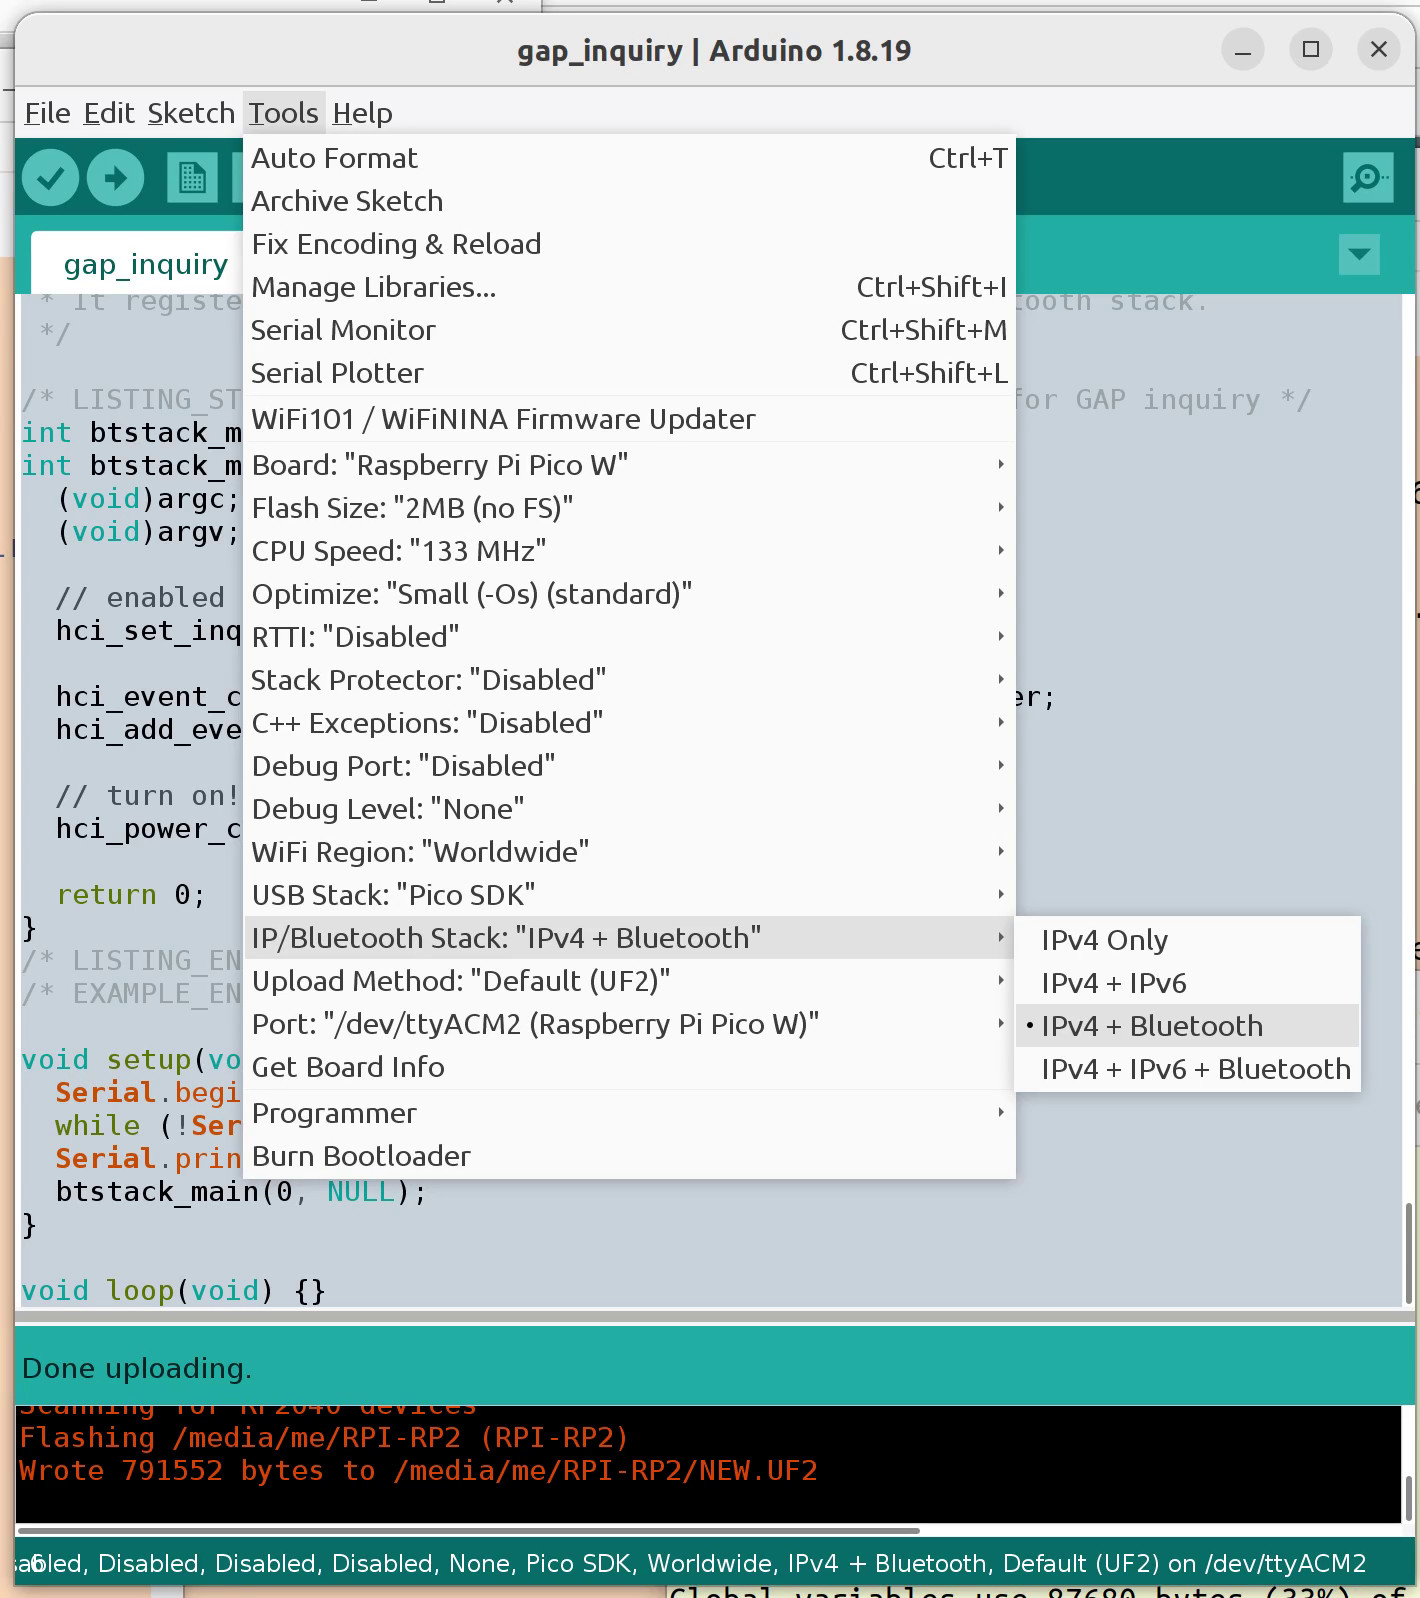
Task: Select the IPv4 + IPv6 stack option
Action: point(1187,983)
